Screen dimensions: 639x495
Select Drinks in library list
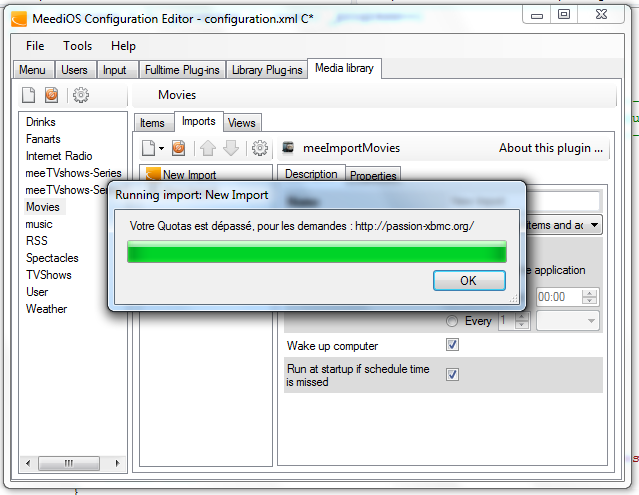tap(41, 122)
